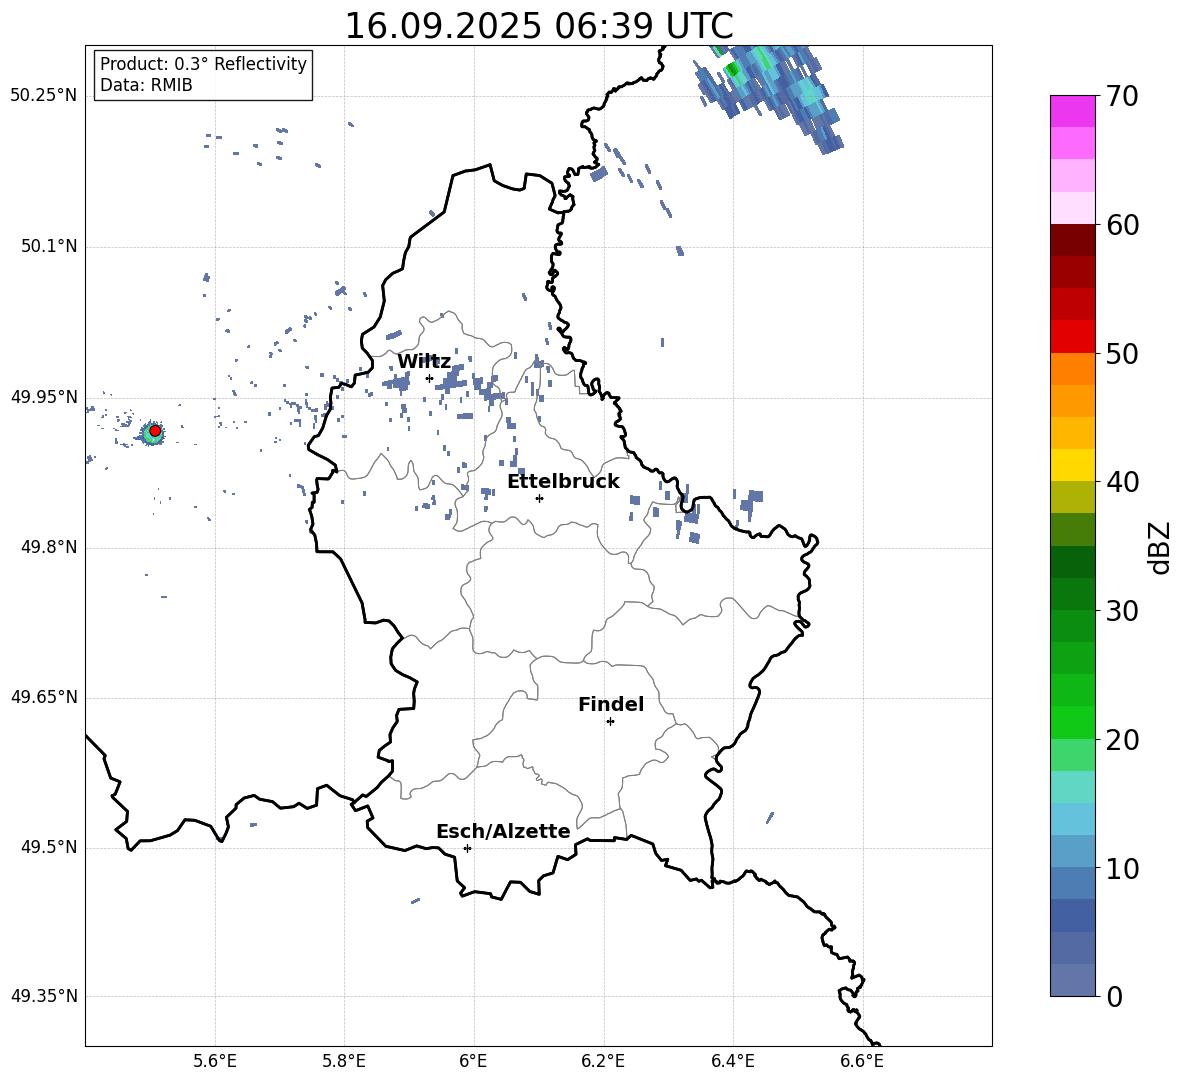
Task: Click the 0 tick label on colorbar
Action: (1115, 997)
